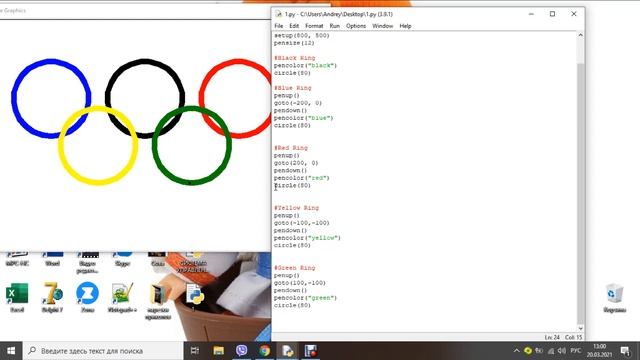Click the scroll-down arrow in the IDLE editor
The width and height of the screenshot is (640, 360).
coord(580,329)
